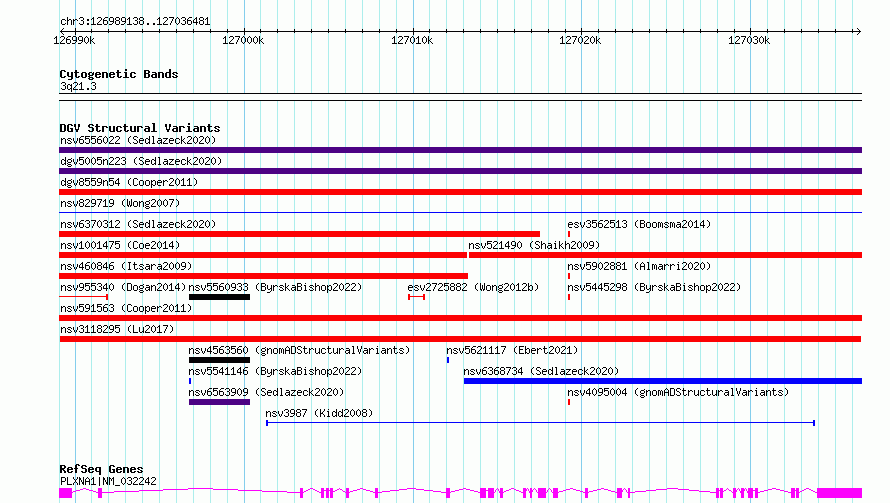Select nsv6563909 (Sedlazeck2020) label
The height and width of the screenshot is (503, 890).
(266, 392)
